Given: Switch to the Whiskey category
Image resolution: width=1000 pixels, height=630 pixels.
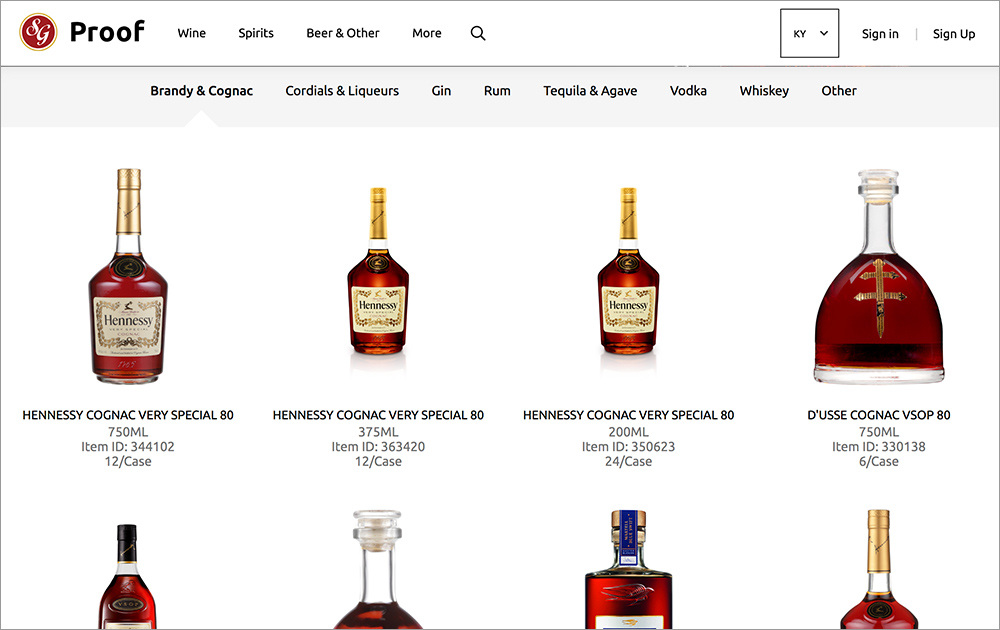Looking at the screenshot, I should pyautogui.click(x=764, y=91).
